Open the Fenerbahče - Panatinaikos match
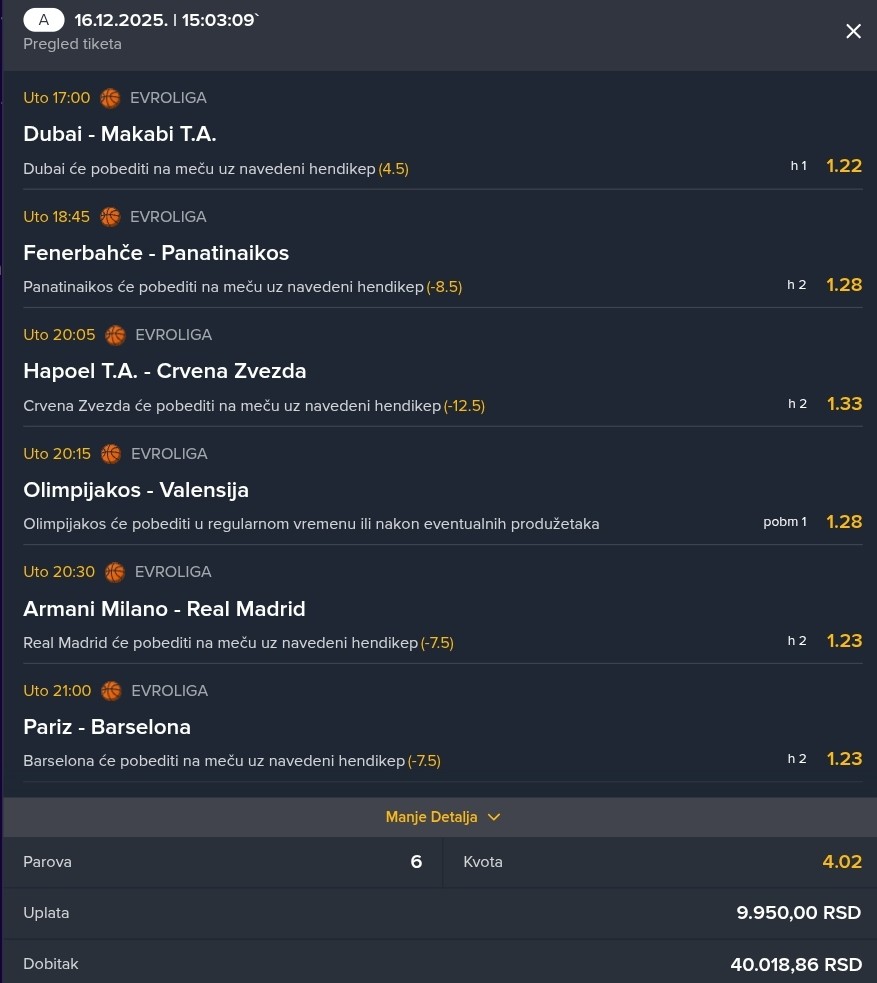The image size is (877, 983). (x=156, y=253)
